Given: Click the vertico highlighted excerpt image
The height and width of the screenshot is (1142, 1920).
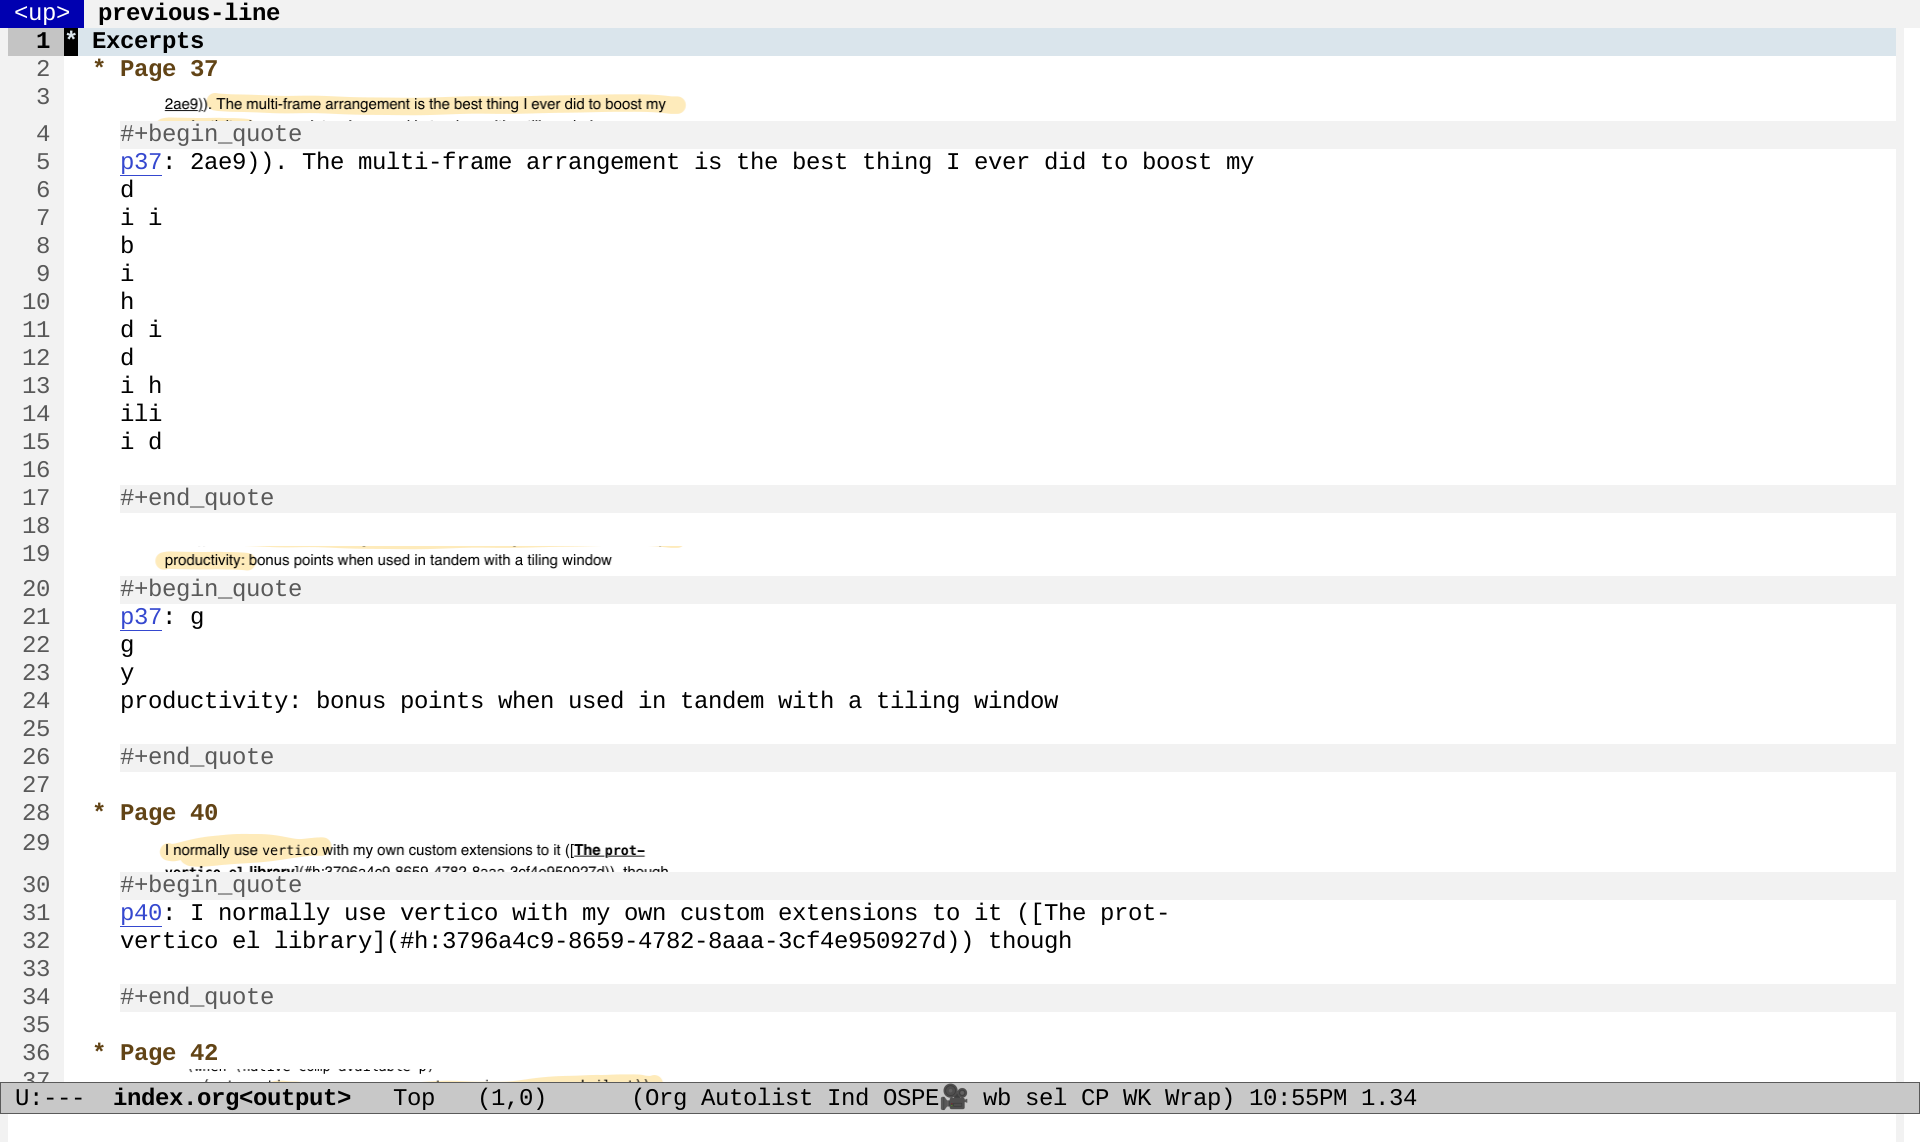Looking at the screenshot, I should 404,851.
